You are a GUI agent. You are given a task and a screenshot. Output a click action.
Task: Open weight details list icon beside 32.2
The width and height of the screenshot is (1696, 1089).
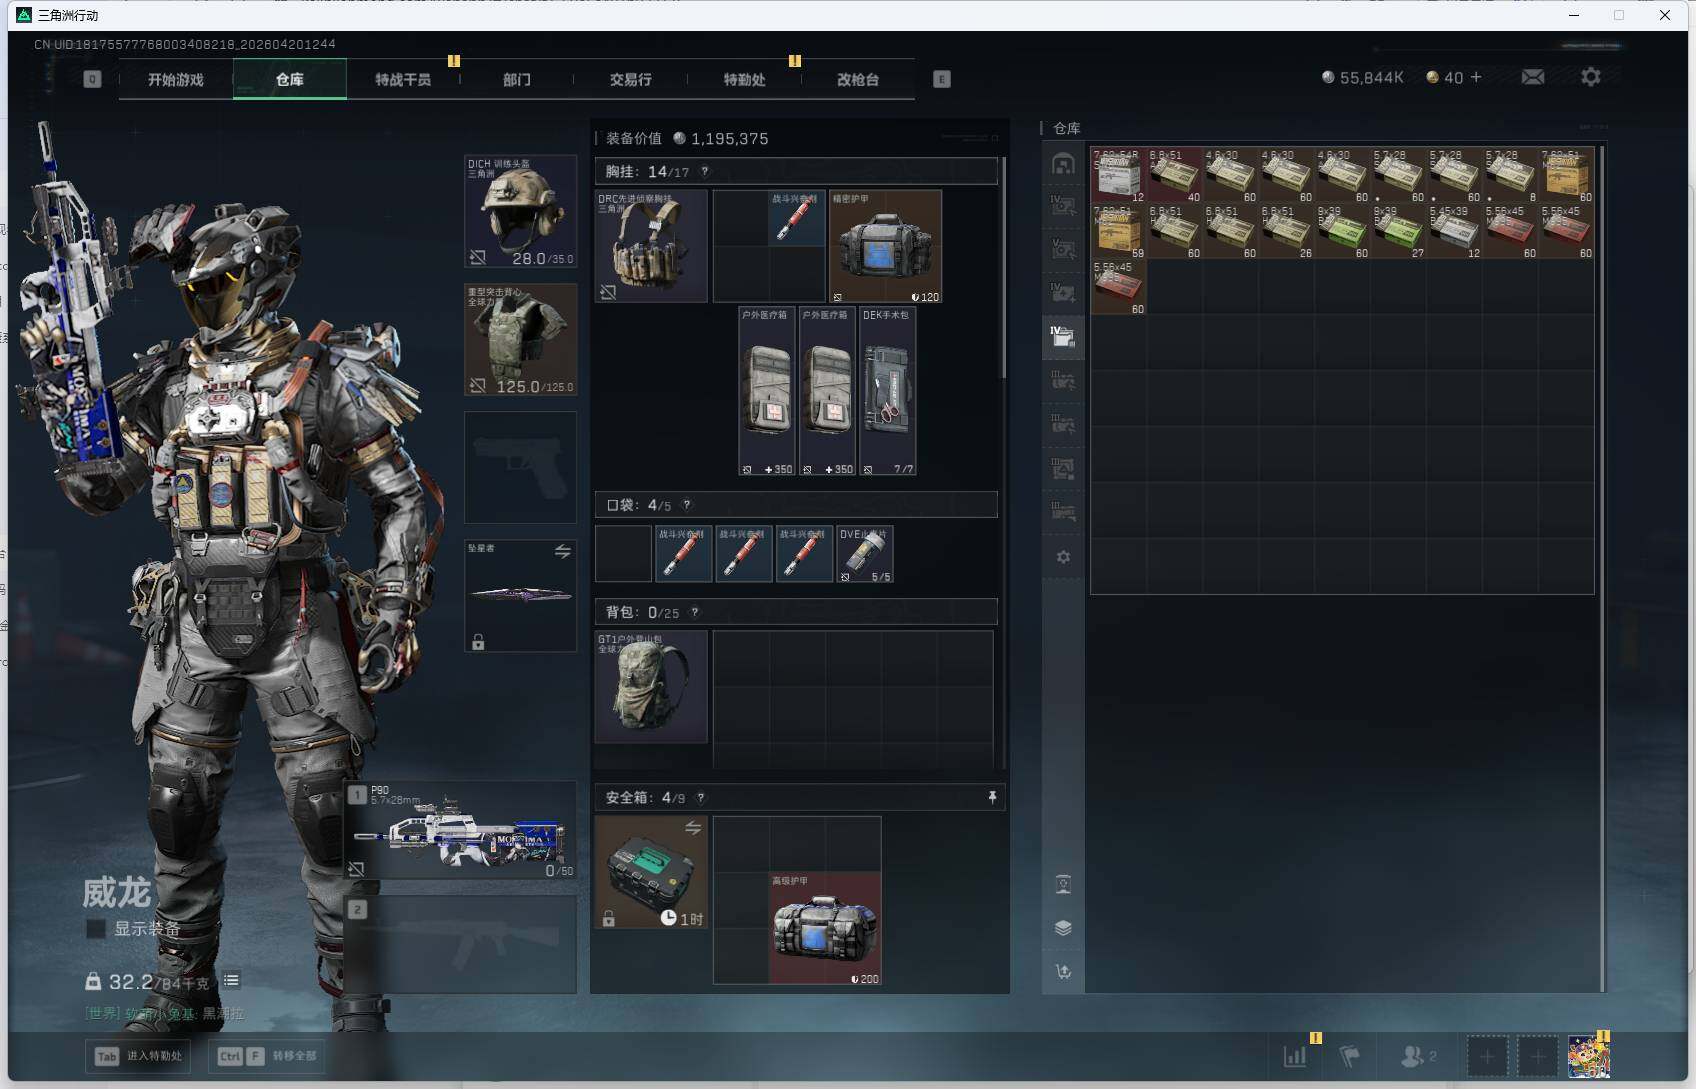[x=231, y=981]
